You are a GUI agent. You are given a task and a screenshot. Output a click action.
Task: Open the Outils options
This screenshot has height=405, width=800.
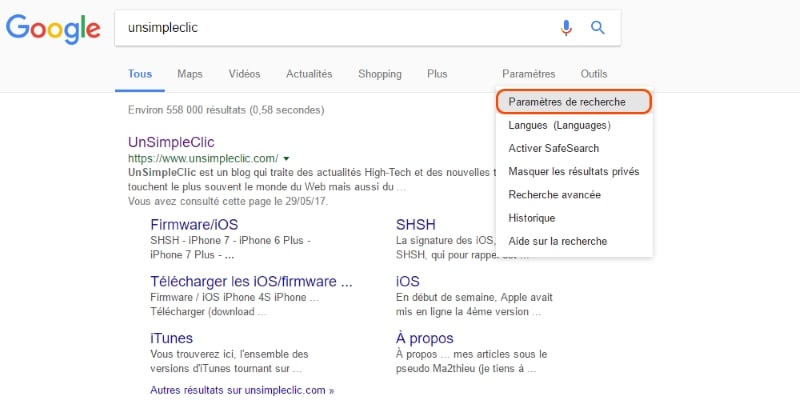point(594,74)
